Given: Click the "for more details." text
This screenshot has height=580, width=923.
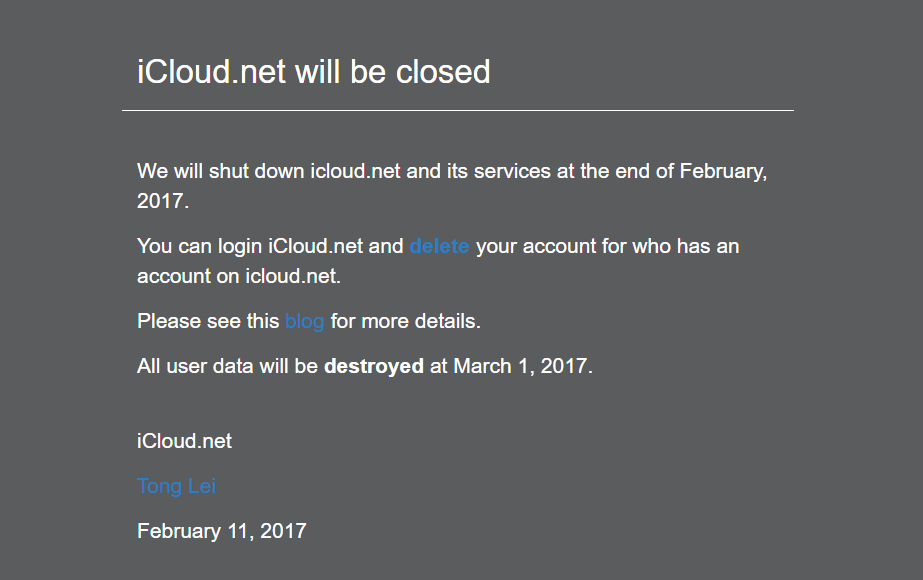Looking at the screenshot, I should [406, 321].
